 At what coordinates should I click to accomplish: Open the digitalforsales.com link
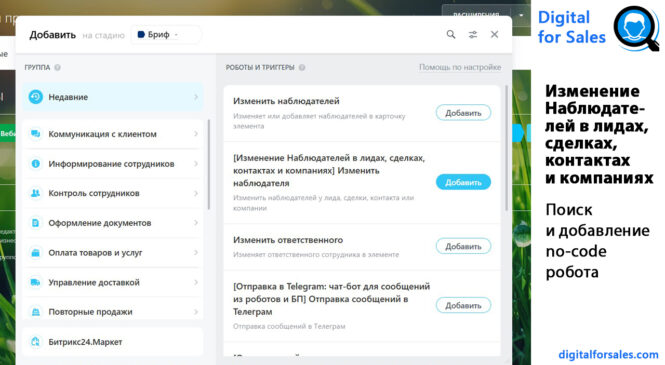[608, 354]
